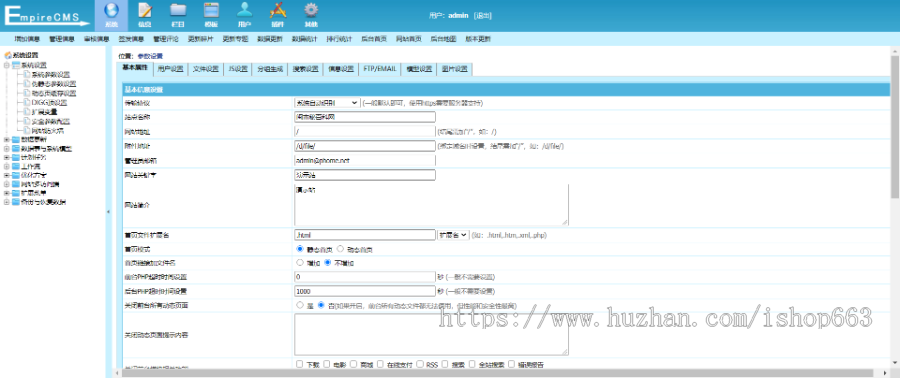Image resolution: width=900 pixels, height=378 pixels.
Task: Click the folder icon of 网站多访问端
Action: coord(16,184)
